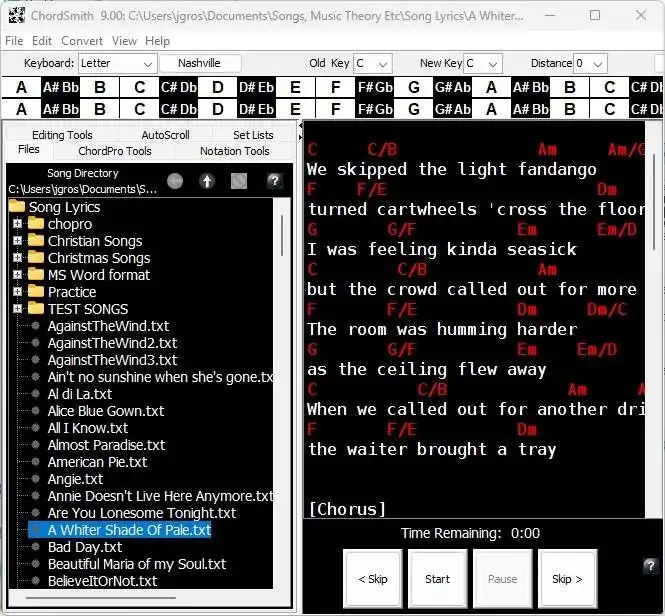Click first F#Gb key in top keyboard row
The image size is (665, 616).
[x=375, y=87]
